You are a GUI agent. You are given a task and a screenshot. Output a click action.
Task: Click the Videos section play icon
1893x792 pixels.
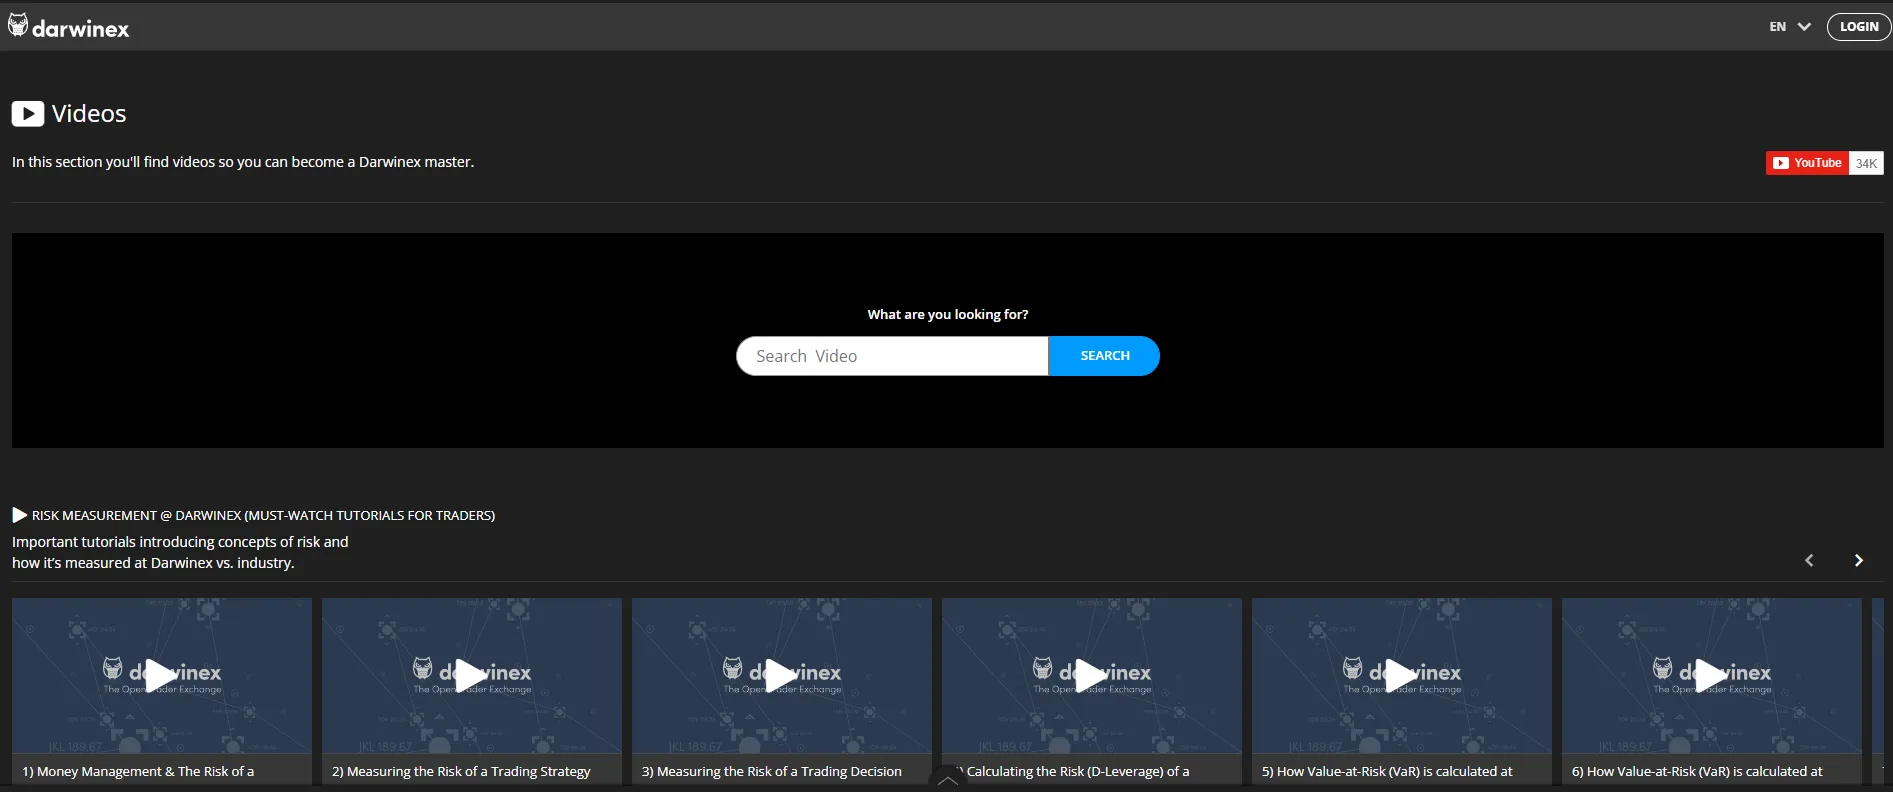(x=27, y=114)
